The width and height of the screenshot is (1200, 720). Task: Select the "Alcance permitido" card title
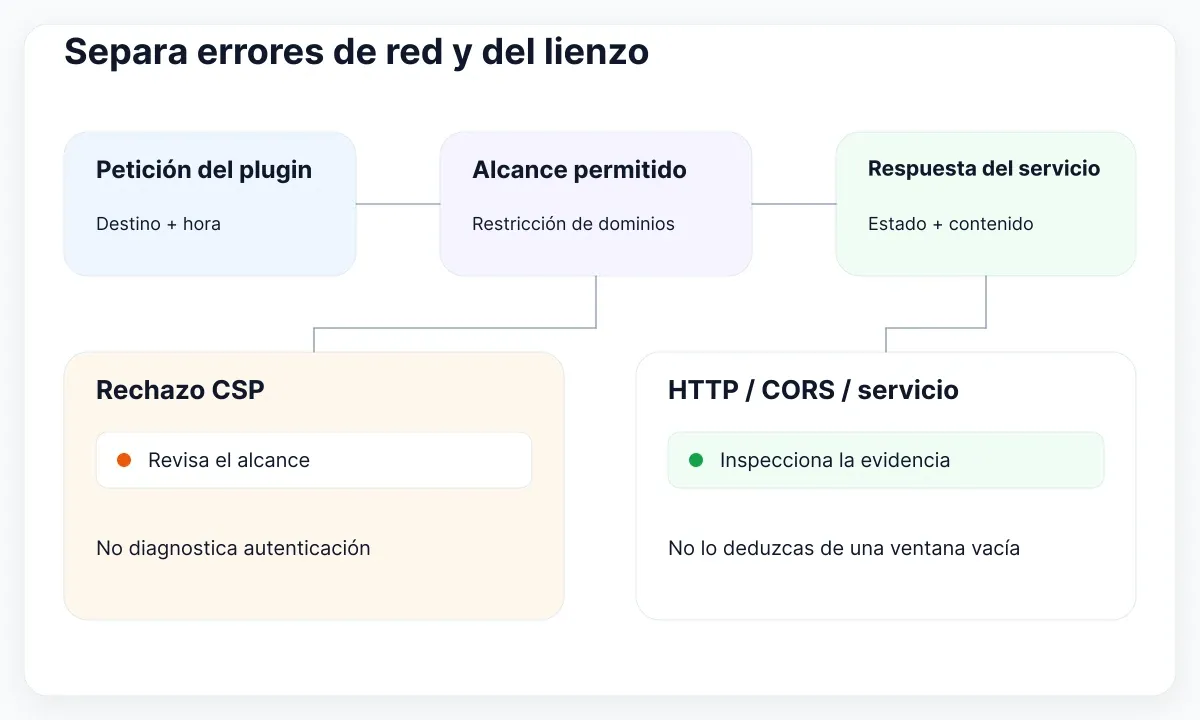pos(579,170)
